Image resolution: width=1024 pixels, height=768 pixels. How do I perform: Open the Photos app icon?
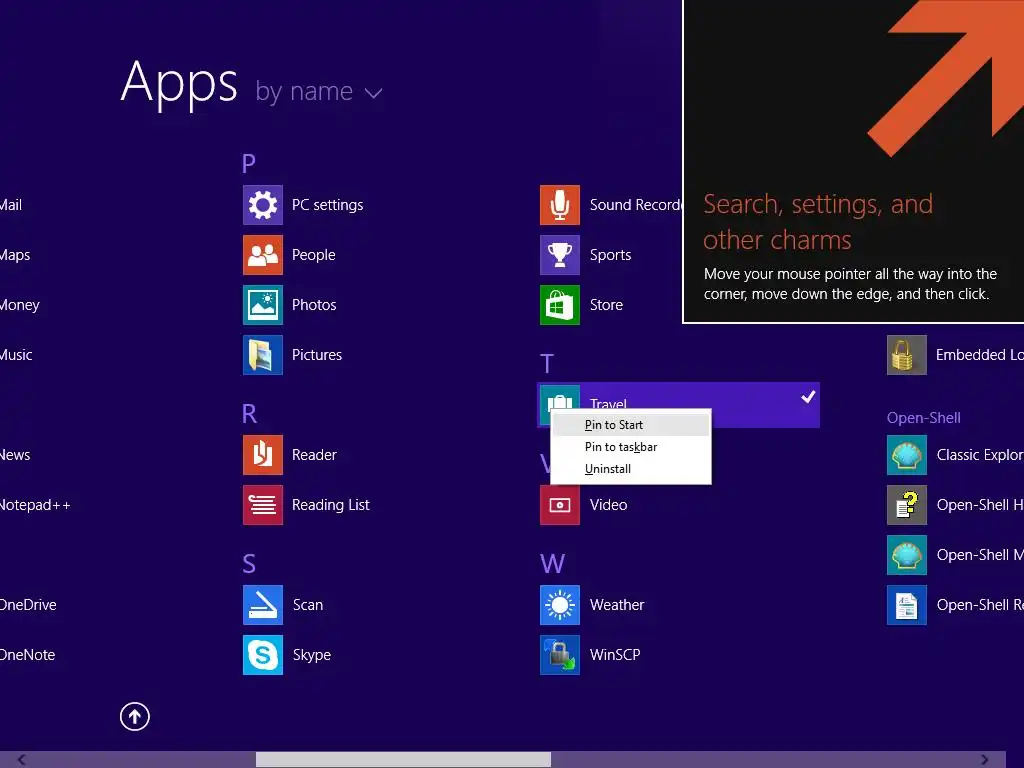click(x=263, y=305)
